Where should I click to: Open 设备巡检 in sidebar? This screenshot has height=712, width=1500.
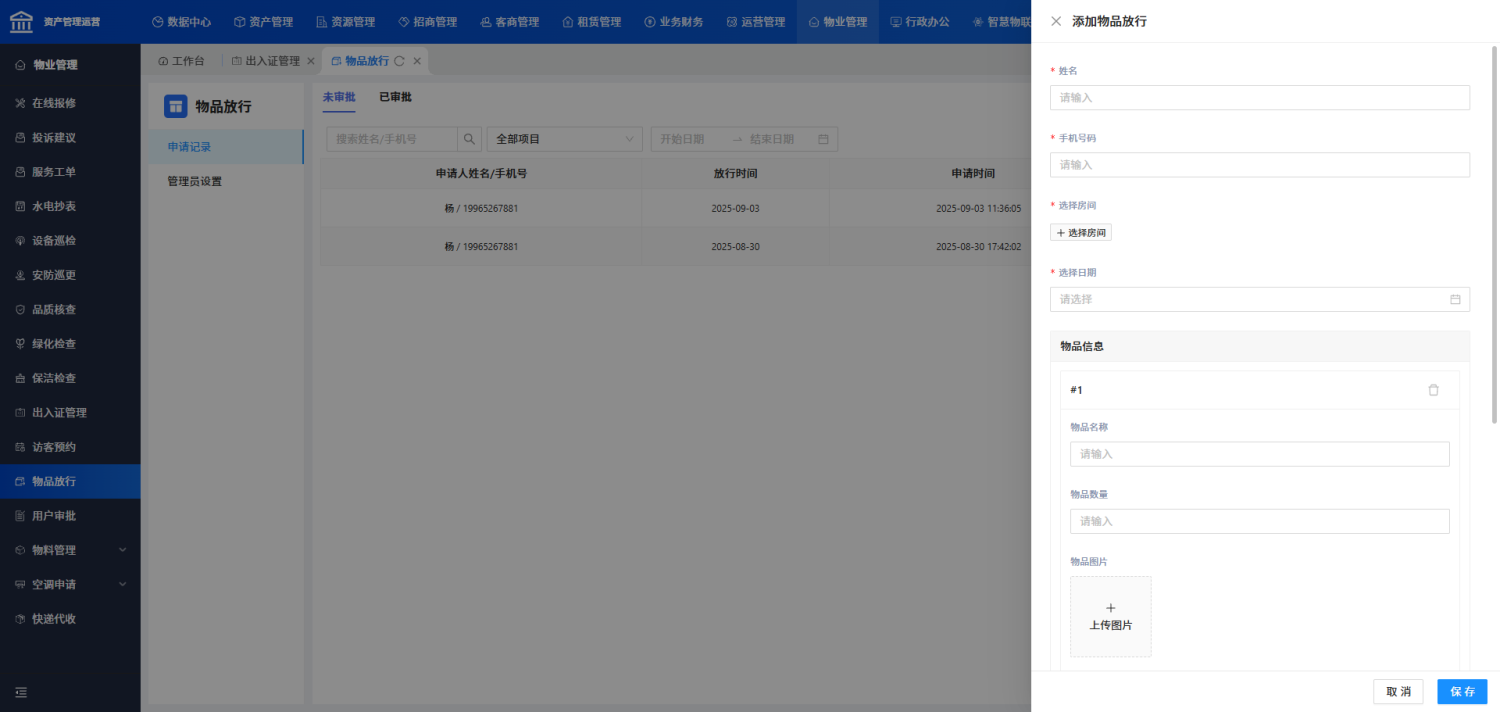(70, 241)
